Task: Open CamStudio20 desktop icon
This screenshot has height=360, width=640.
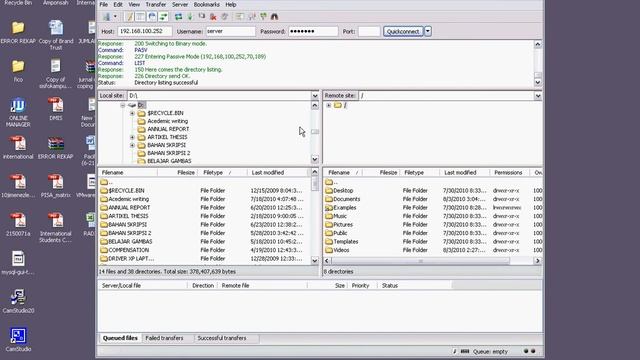Action: (18, 301)
